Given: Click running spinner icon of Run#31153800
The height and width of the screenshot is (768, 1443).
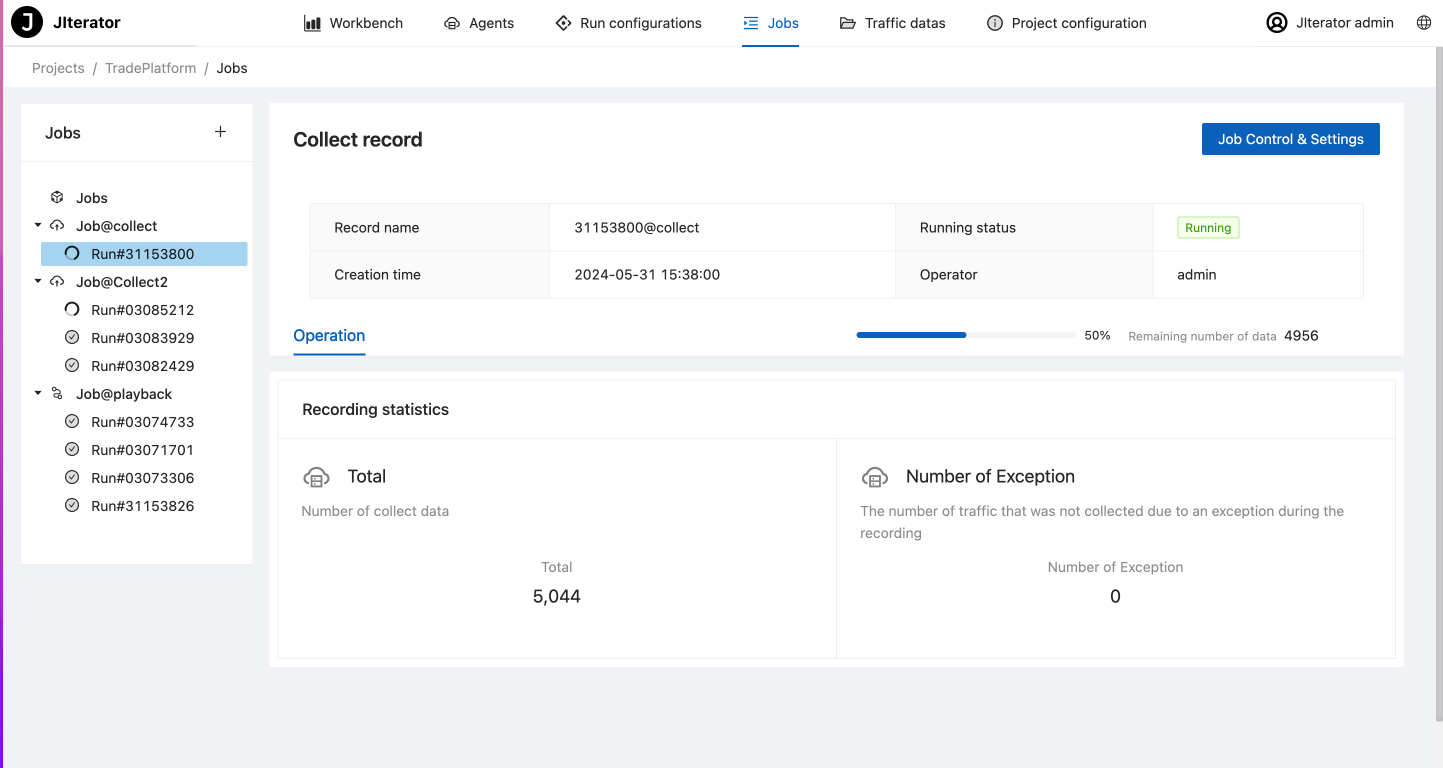Looking at the screenshot, I should tap(72, 254).
